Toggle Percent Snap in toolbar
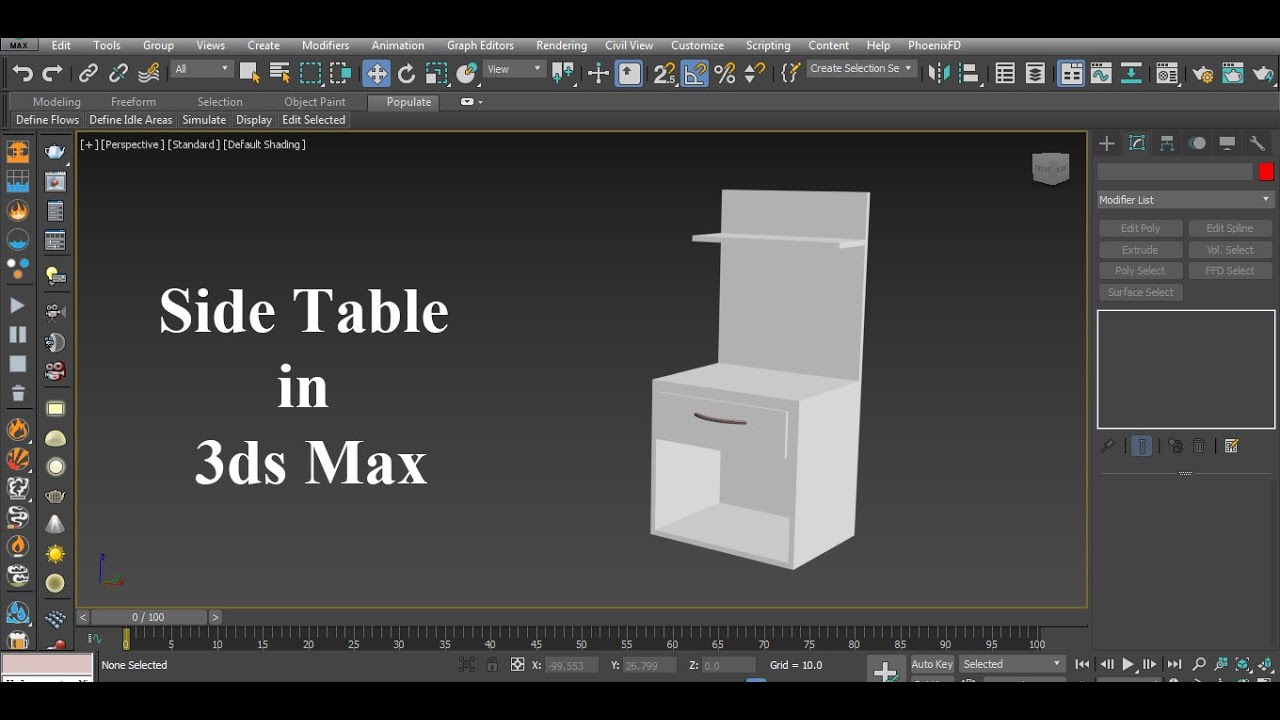This screenshot has width=1280, height=720. pyautogui.click(x=725, y=73)
